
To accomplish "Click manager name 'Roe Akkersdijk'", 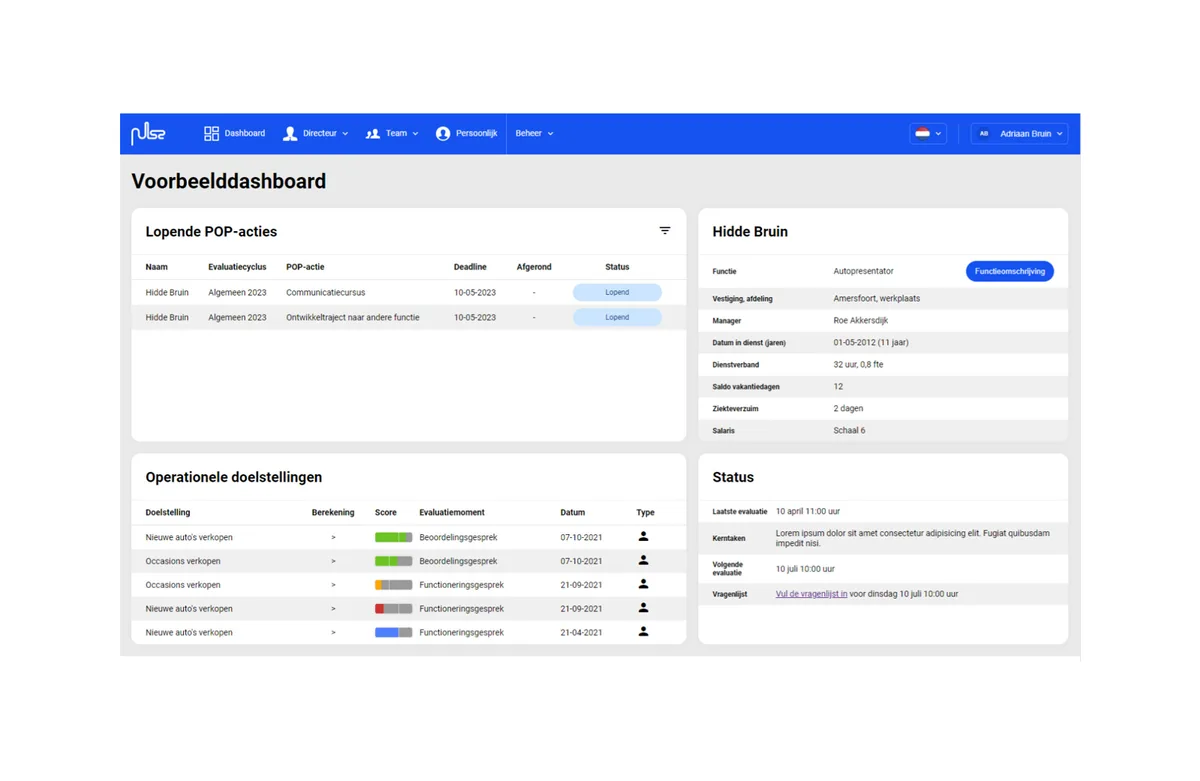I will click(861, 320).
